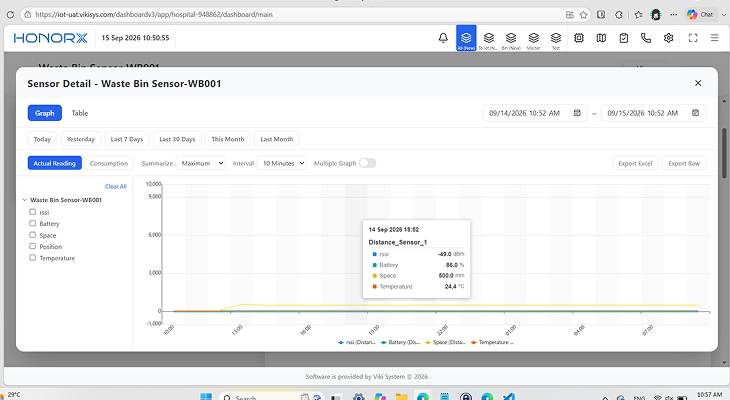Choose the This Month range
Screen dimensions: 730x400
click(x=228, y=139)
